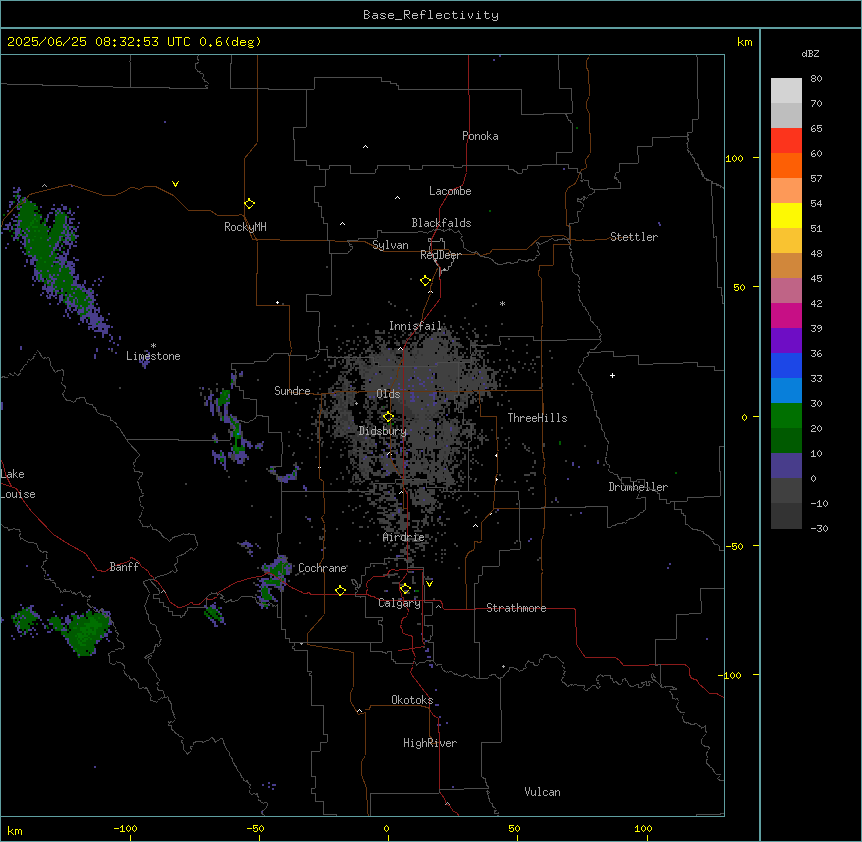Click the dBZ legend heading
This screenshot has height=842, width=862.
pyautogui.click(x=810, y=53)
